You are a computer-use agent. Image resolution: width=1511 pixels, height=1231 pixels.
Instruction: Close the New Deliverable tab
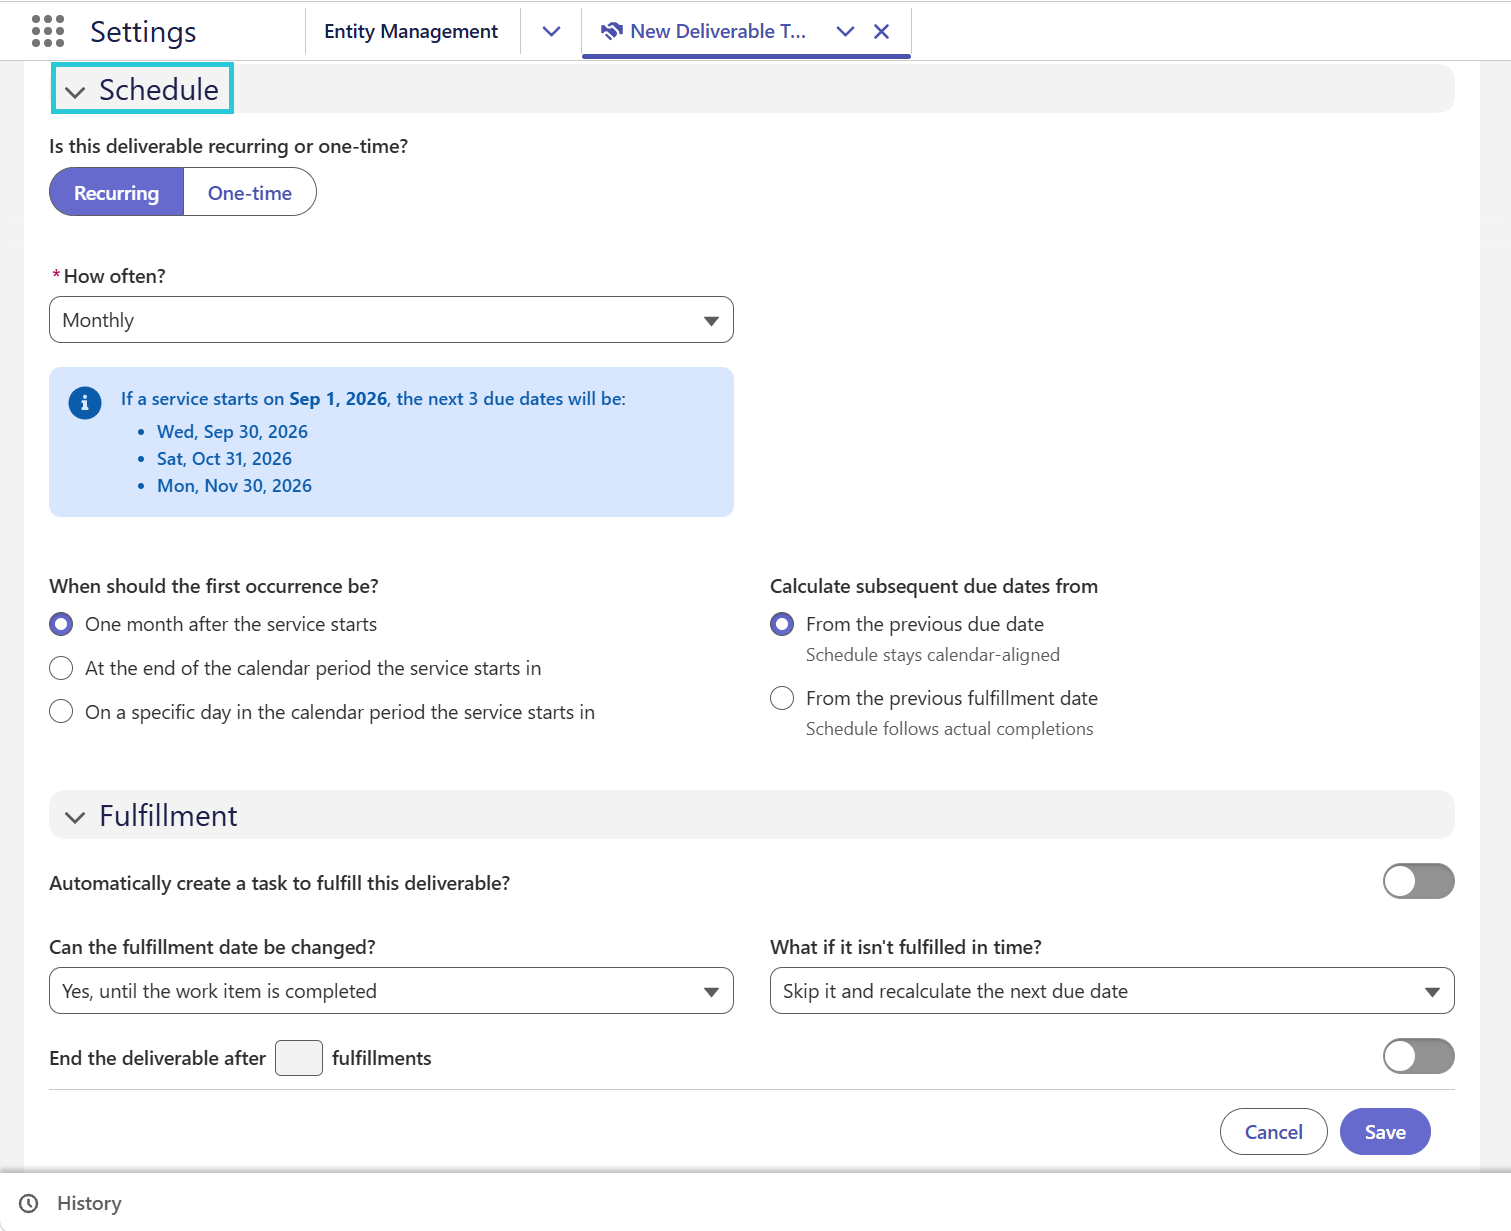click(x=881, y=31)
